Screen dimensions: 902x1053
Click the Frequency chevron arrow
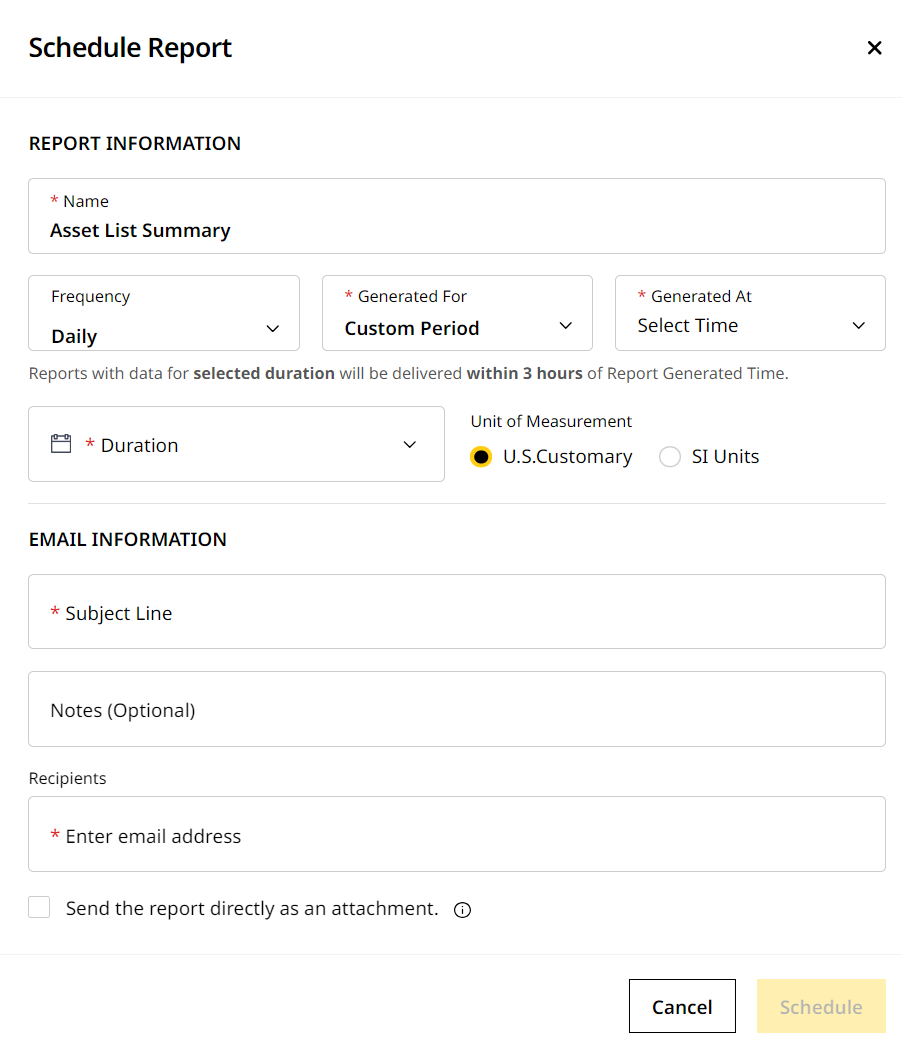(x=272, y=329)
